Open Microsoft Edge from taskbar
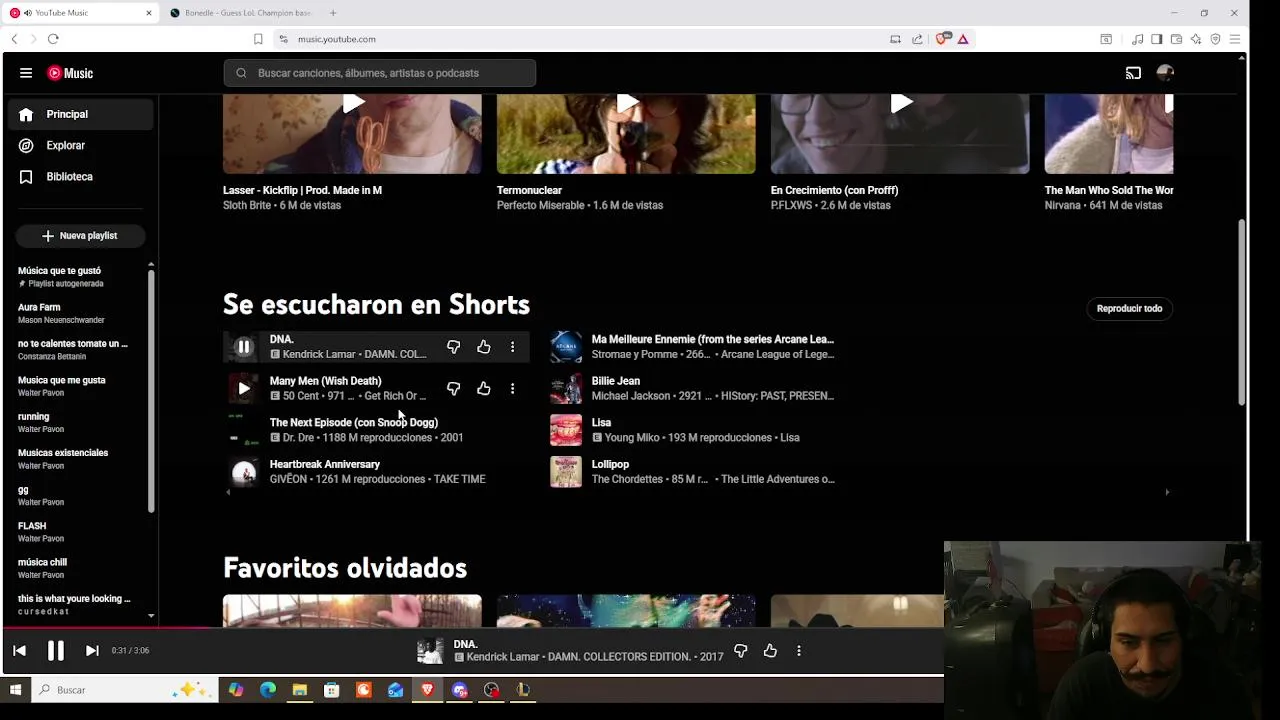This screenshot has height=720, width=1280. 268,690
